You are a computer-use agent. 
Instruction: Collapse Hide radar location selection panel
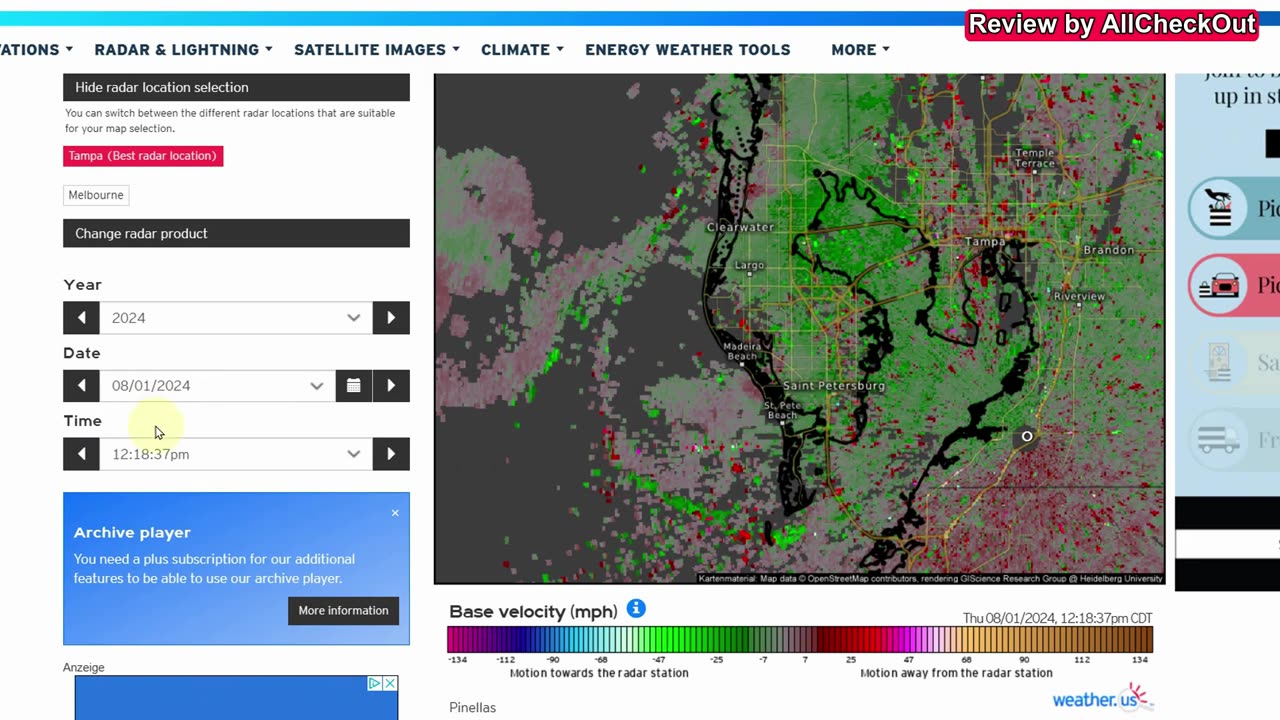[x=236, y=87]
